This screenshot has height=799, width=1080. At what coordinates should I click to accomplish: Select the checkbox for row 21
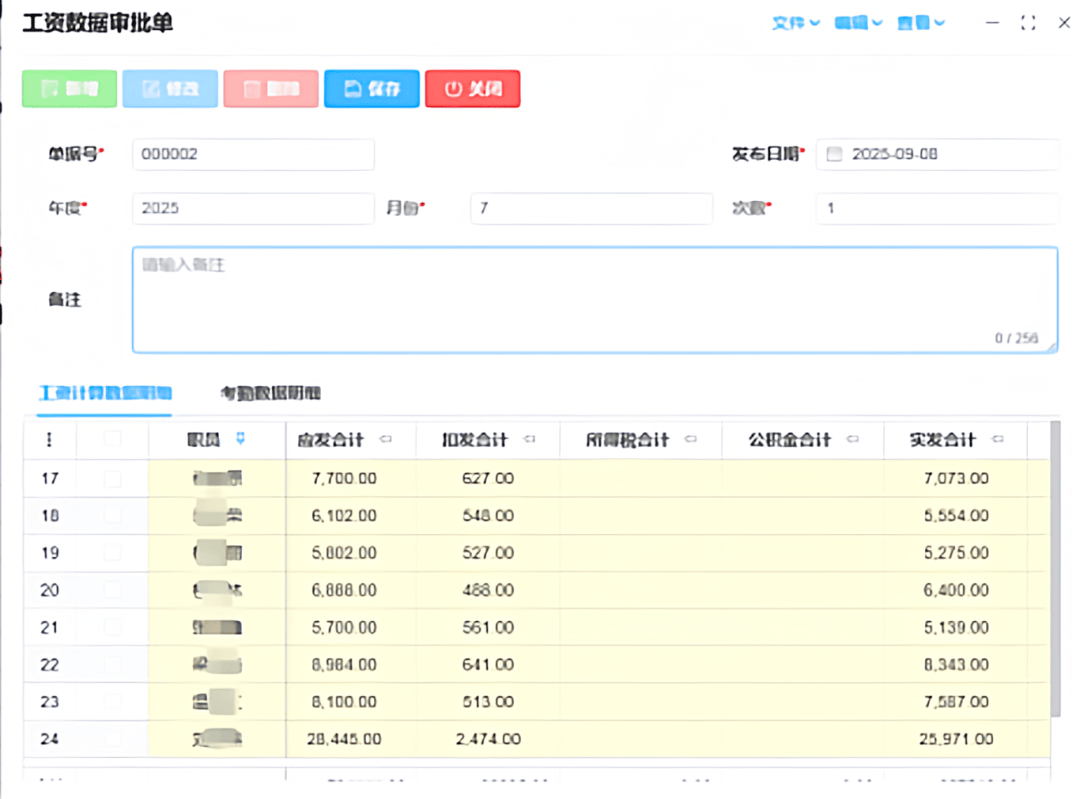(x=112, y=627)
